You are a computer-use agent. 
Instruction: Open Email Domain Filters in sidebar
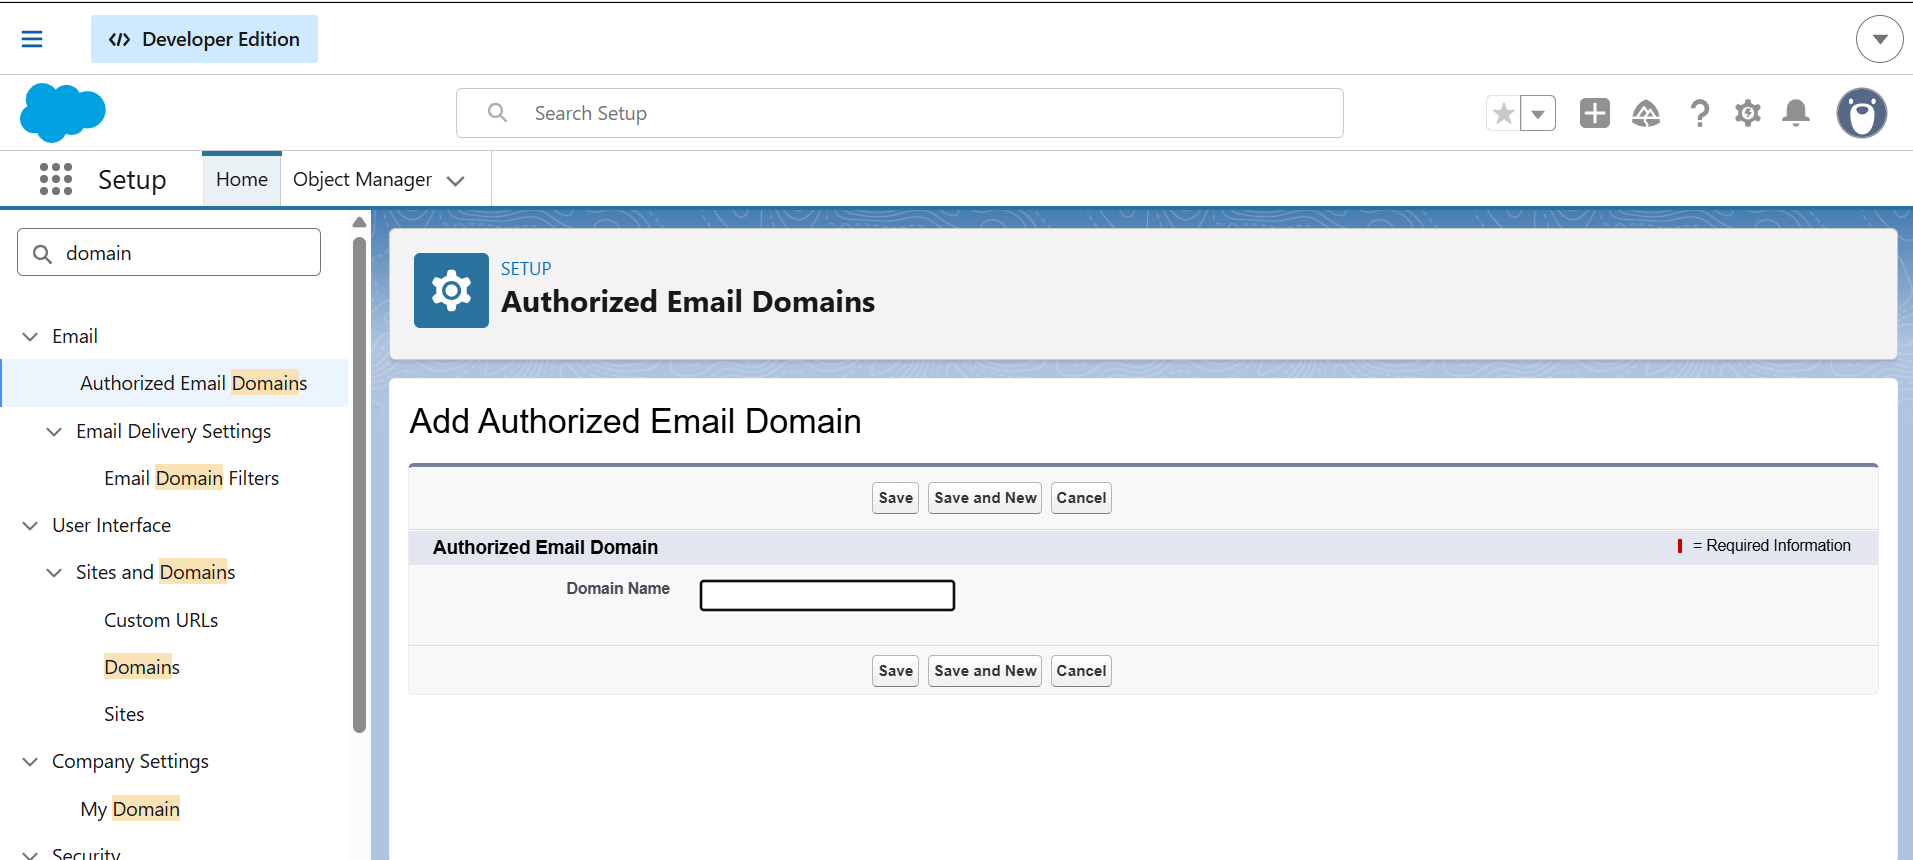[191, 478]
